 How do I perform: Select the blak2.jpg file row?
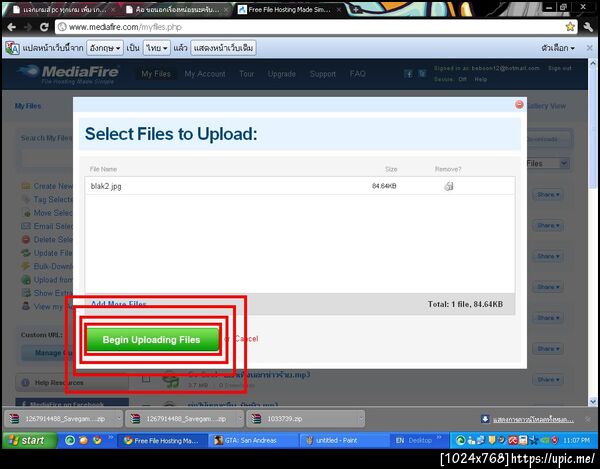pyautogui.click(x=300, y=186)
